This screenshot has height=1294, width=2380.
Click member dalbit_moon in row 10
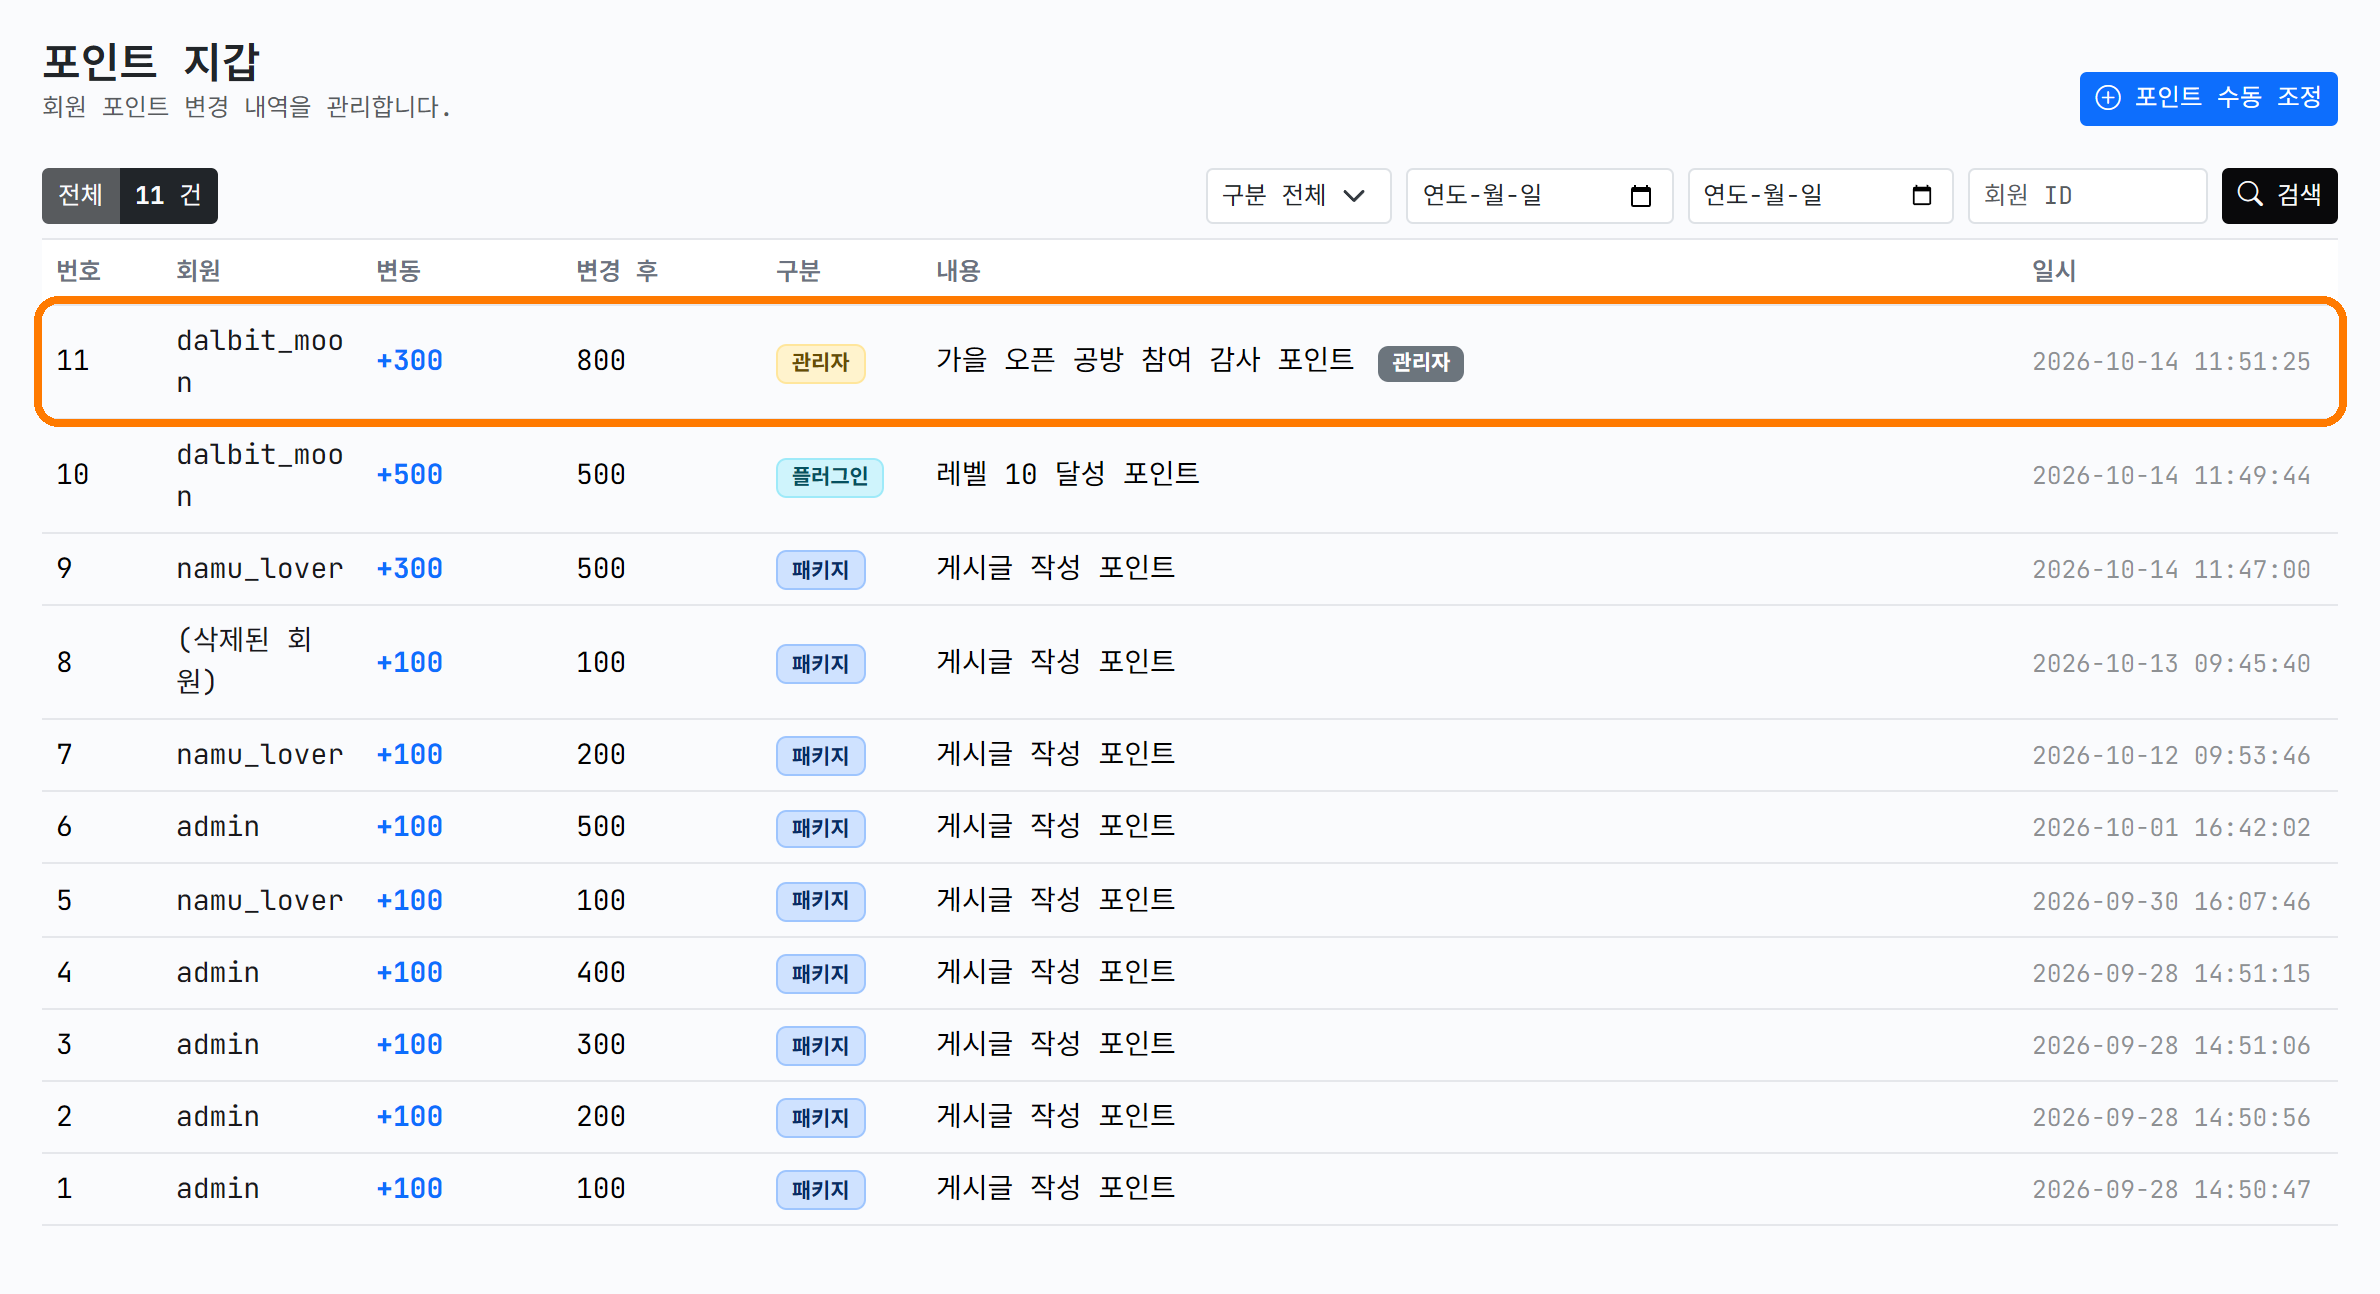coord(260,476)
